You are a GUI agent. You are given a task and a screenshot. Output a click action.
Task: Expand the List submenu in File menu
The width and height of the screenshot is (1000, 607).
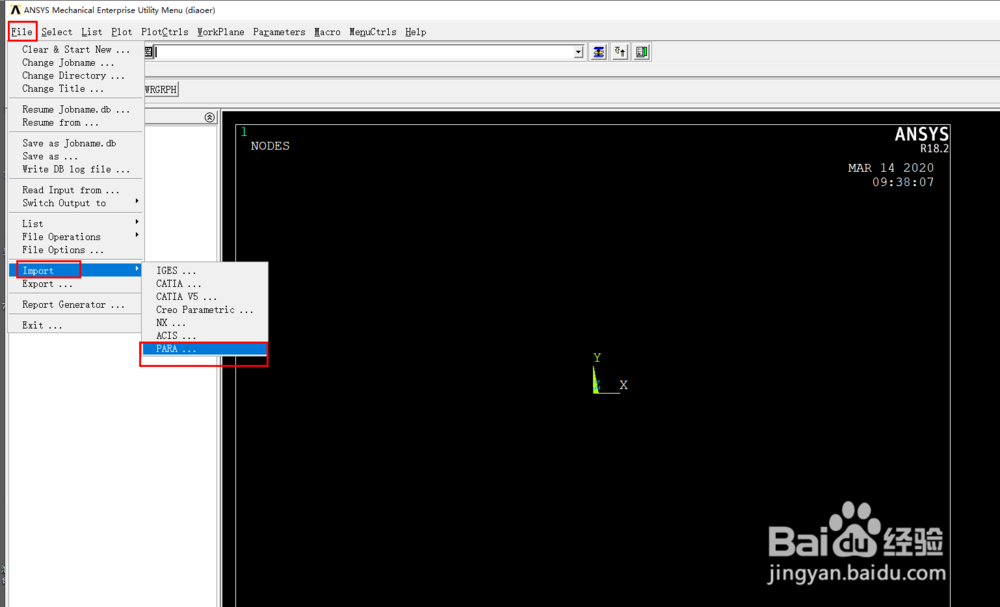(76, 223)
